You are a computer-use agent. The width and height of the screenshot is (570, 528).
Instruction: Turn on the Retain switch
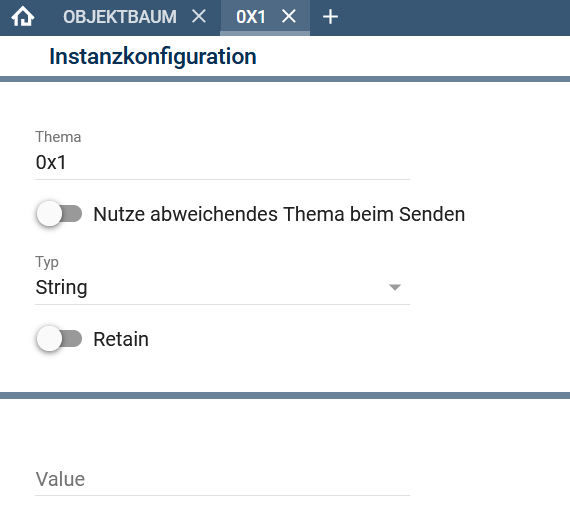(59, 339)
